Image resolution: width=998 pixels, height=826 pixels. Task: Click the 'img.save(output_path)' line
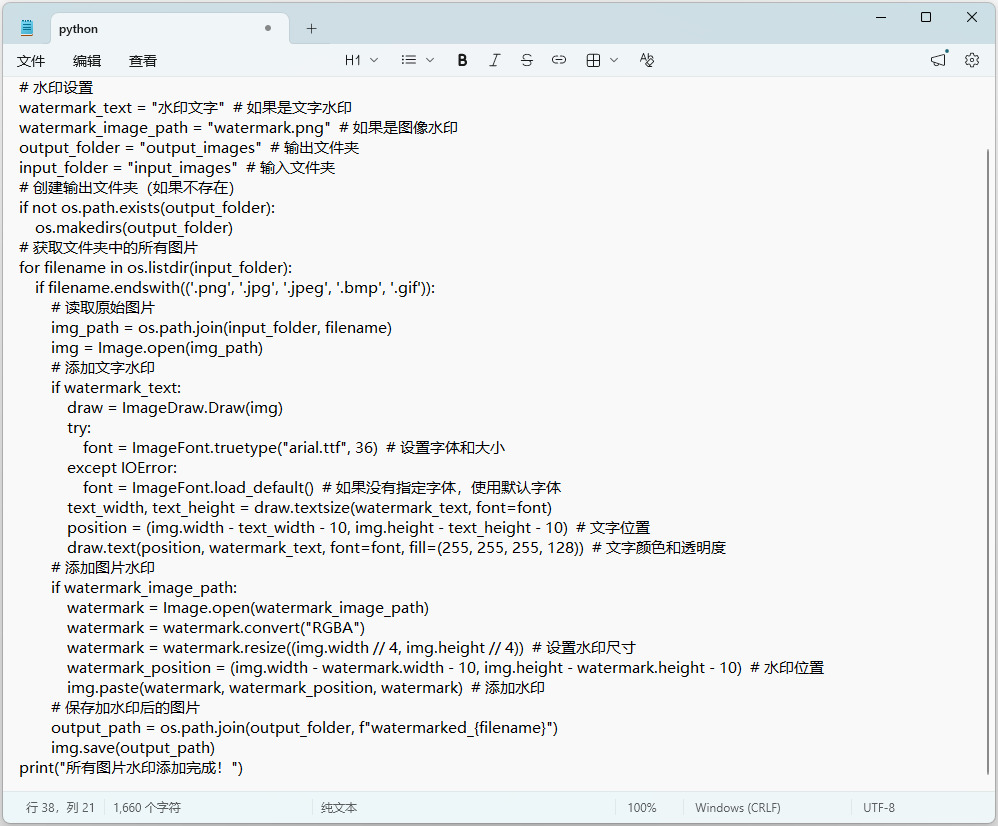coord(133,748)
